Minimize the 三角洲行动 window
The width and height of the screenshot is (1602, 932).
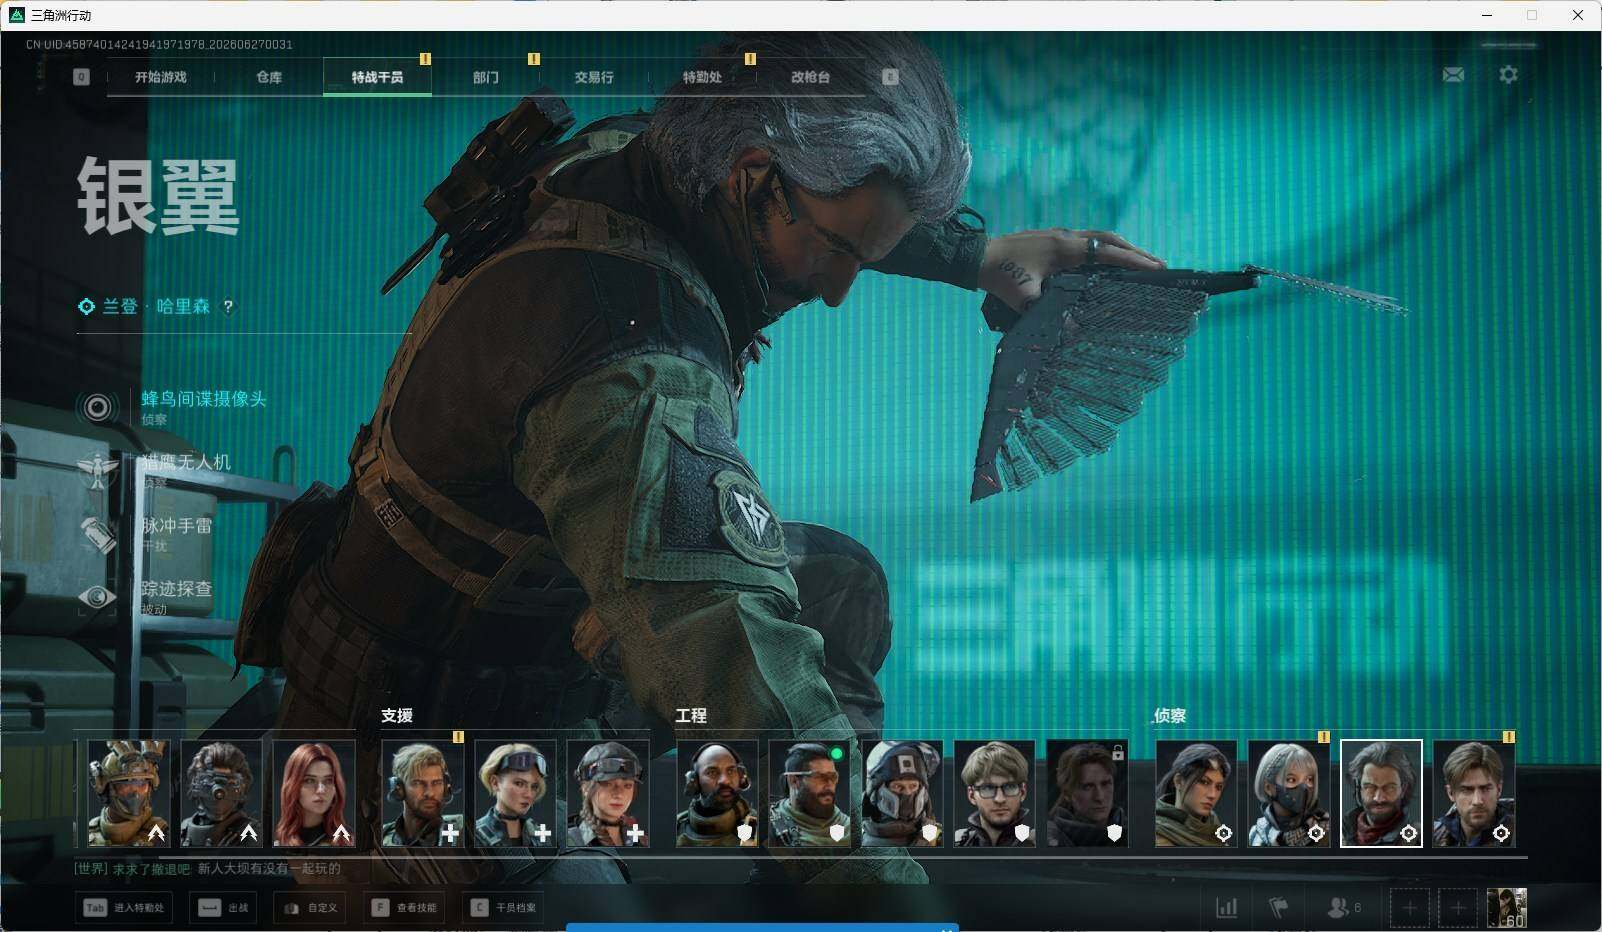click(1487, 15)
